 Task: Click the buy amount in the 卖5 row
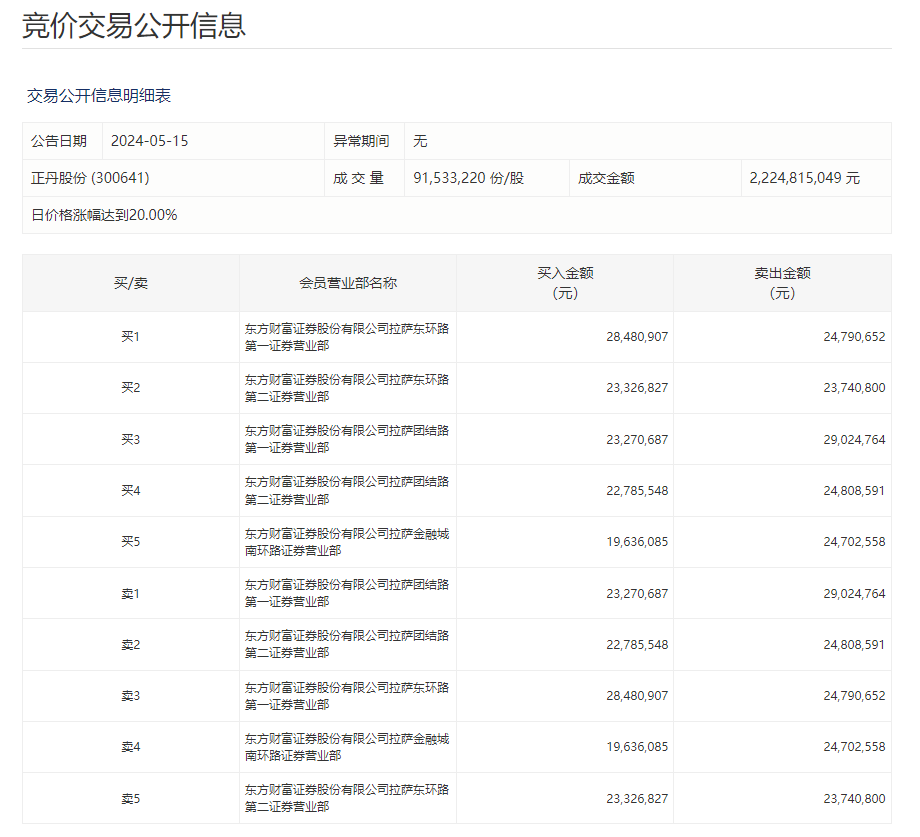[x=636, y=799]
